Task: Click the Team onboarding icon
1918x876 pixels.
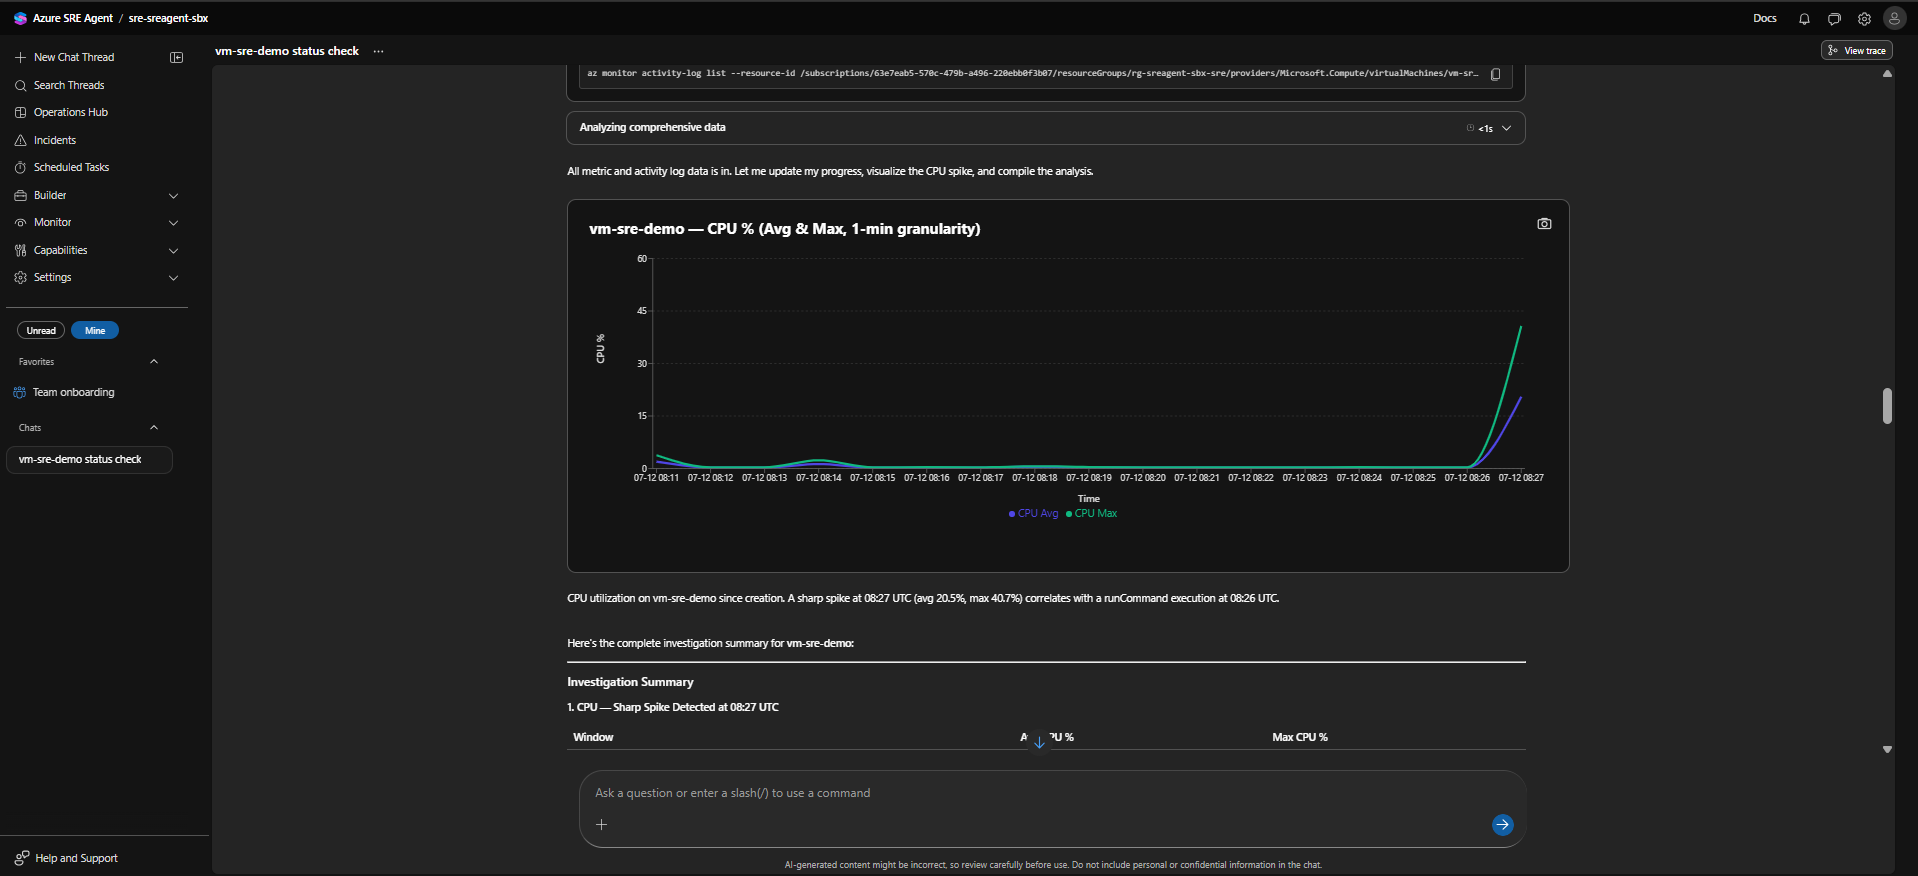Action: click(x=19, y=392)
